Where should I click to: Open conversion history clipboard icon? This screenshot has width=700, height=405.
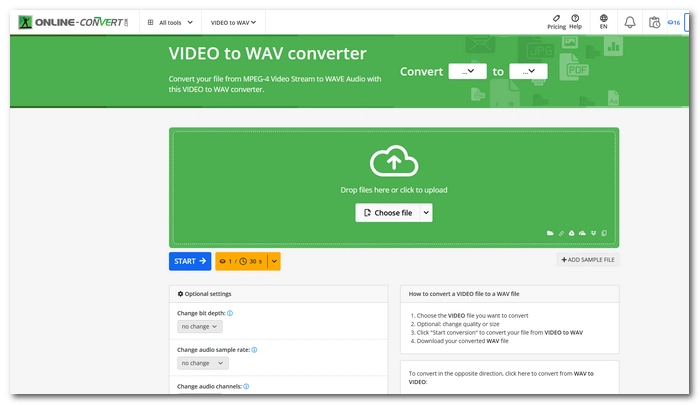pyautogui.click(x=654, y=22)
